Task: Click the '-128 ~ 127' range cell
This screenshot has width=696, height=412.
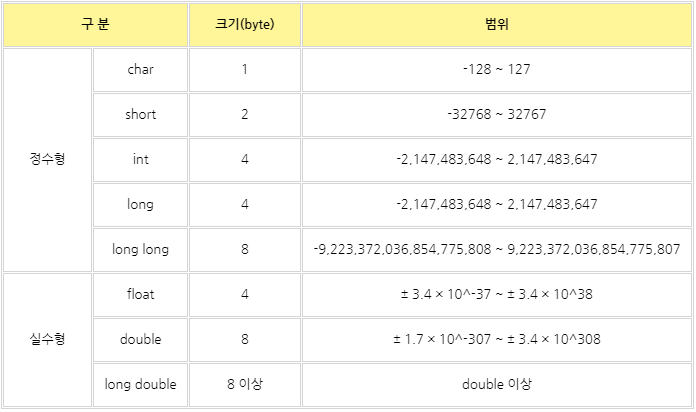Action: tap(496, 70)
